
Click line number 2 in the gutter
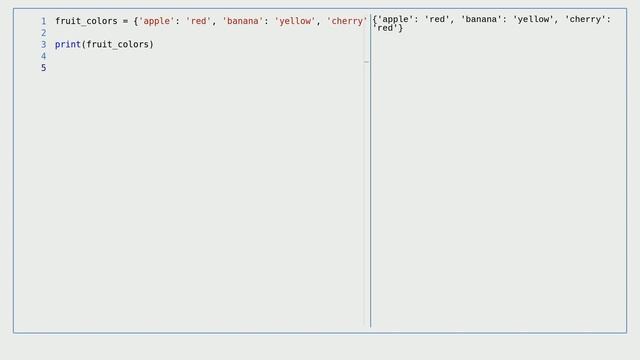(x=44, y=33)
